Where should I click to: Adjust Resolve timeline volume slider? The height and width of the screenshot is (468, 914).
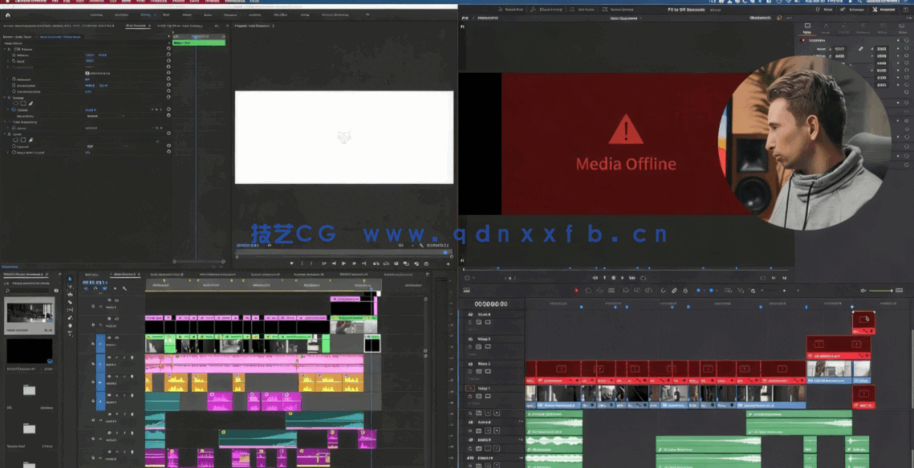point(880,290)
